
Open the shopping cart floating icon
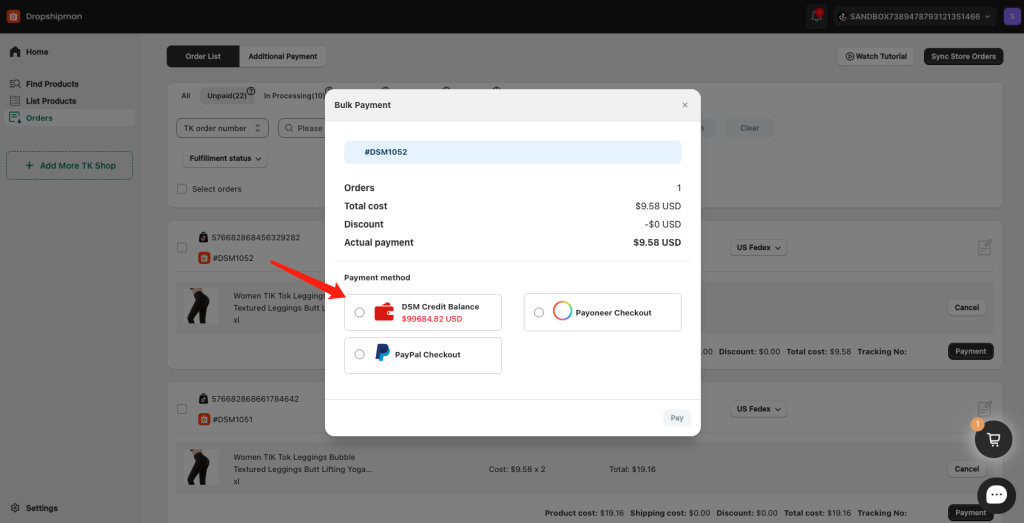click(993, 439)
